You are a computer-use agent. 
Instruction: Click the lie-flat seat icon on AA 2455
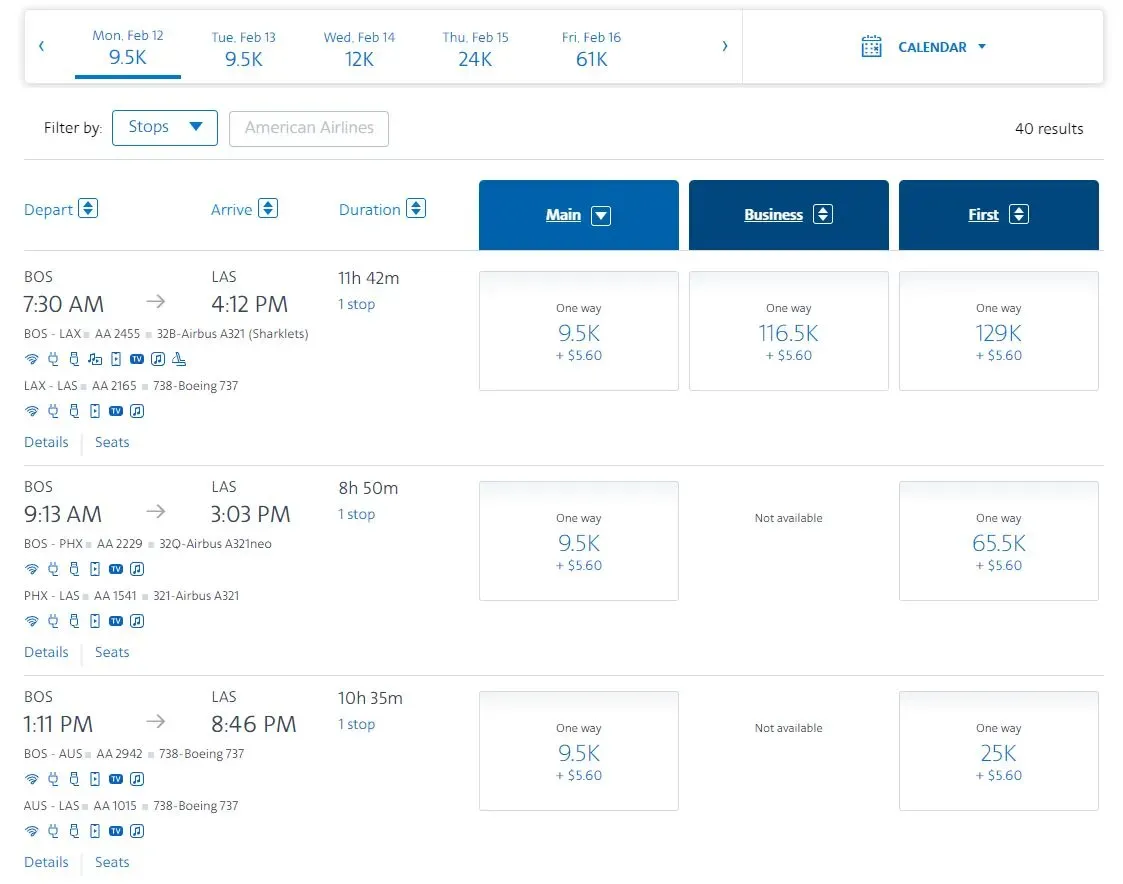click(179, 359)
